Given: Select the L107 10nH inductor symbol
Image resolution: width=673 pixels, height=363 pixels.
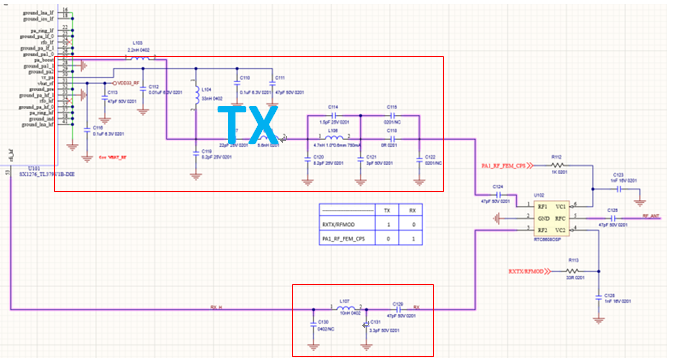Looking at the screenshot, I should click(346, 309).
